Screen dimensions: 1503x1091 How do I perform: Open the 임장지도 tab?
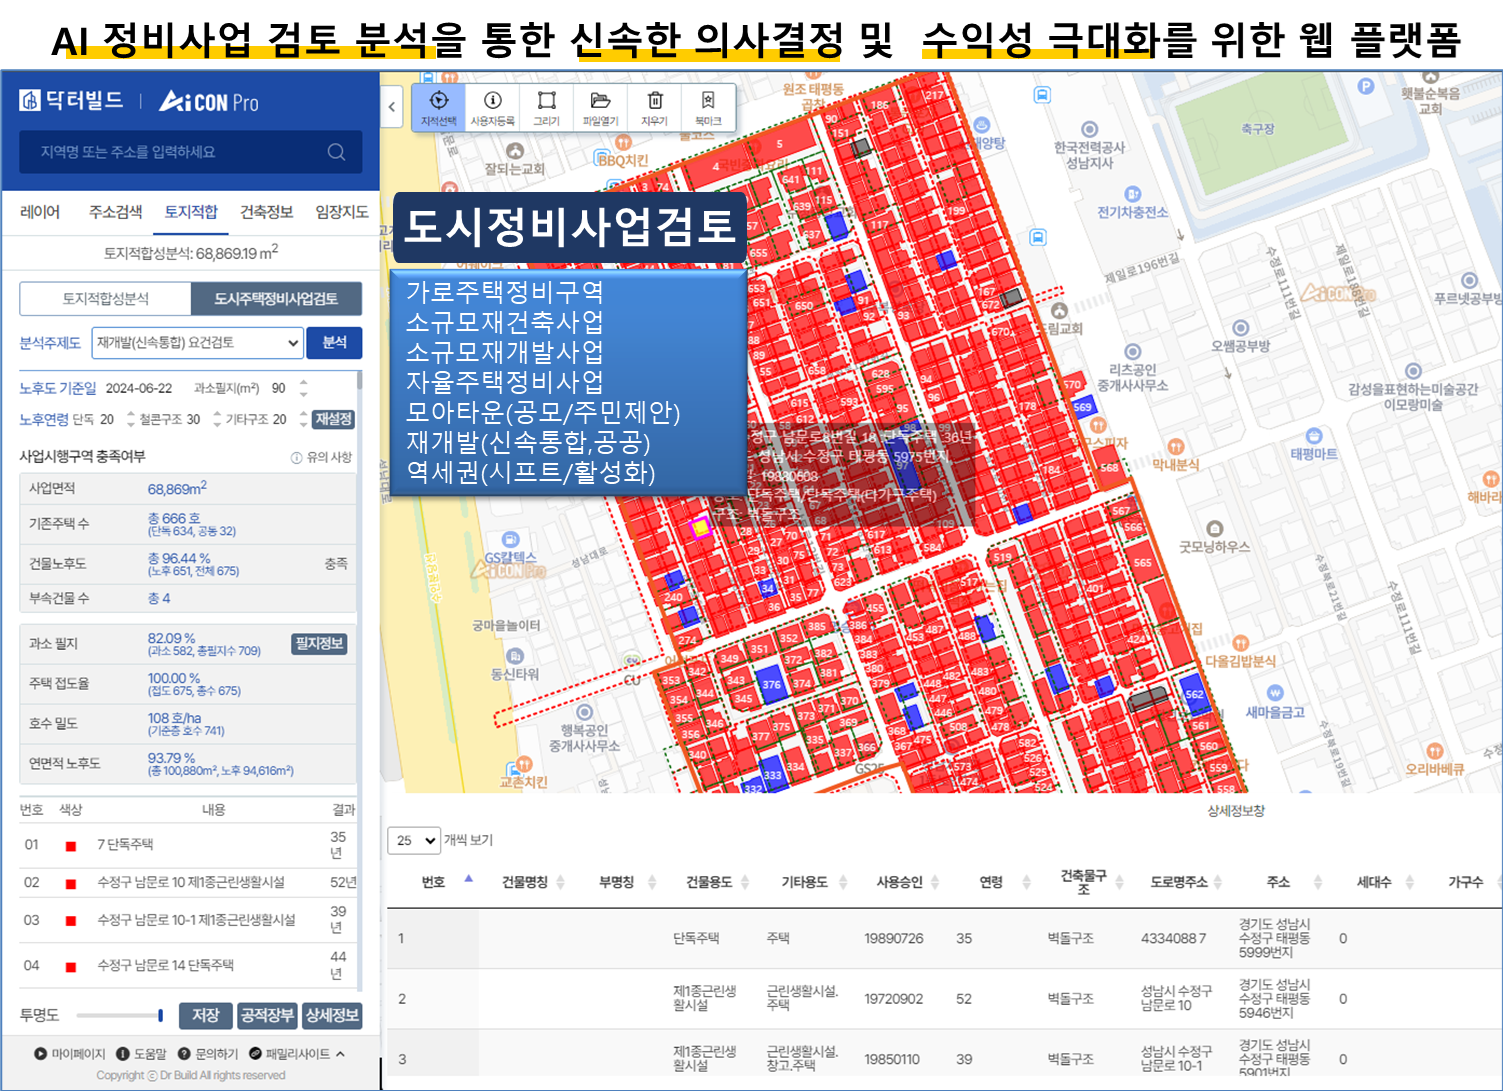tap(342, 212)
